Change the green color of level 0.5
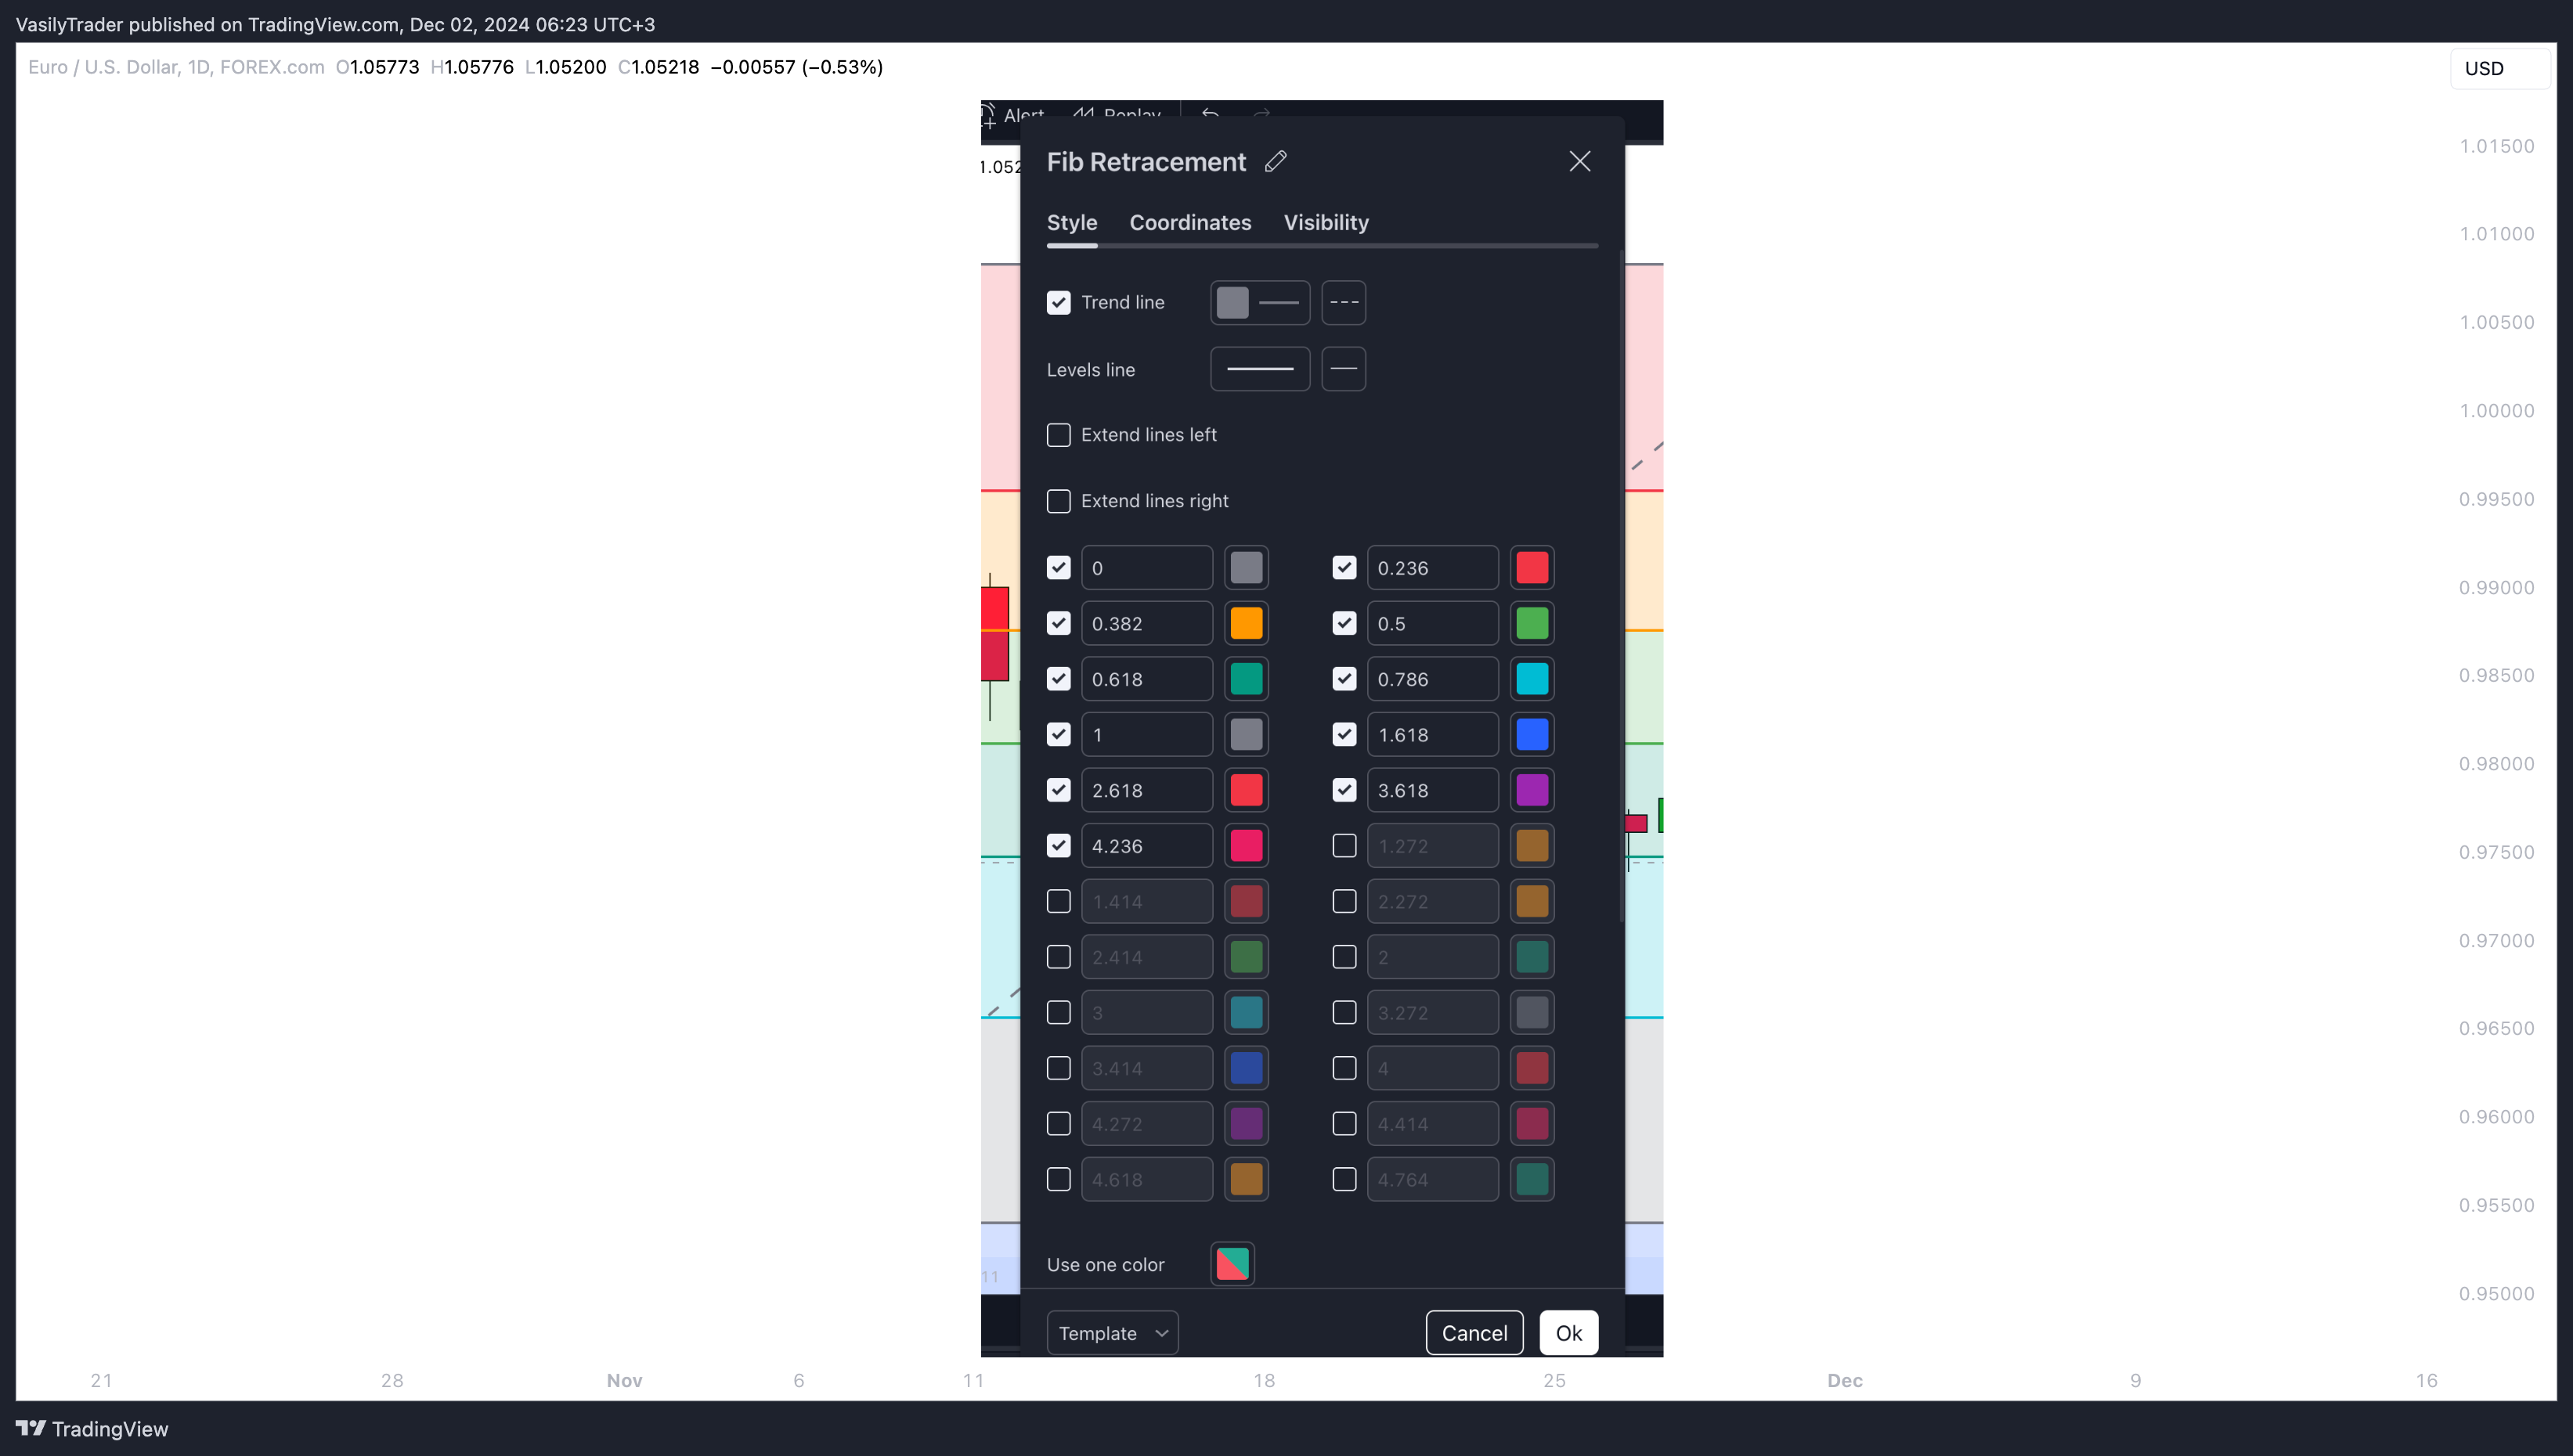Image resolution: width=2573 pixels, height=1456 pixels. pos(1532,624)
